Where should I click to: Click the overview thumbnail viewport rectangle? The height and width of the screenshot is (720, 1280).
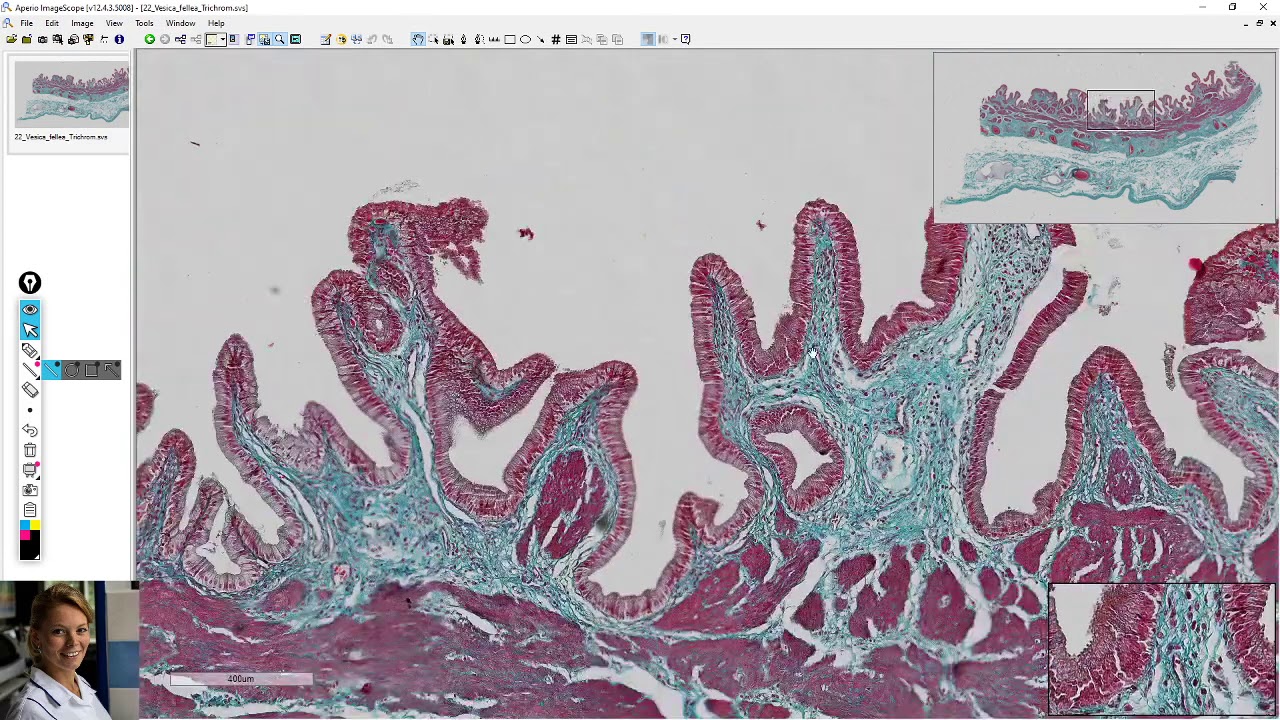click(x=1120, y=111)
